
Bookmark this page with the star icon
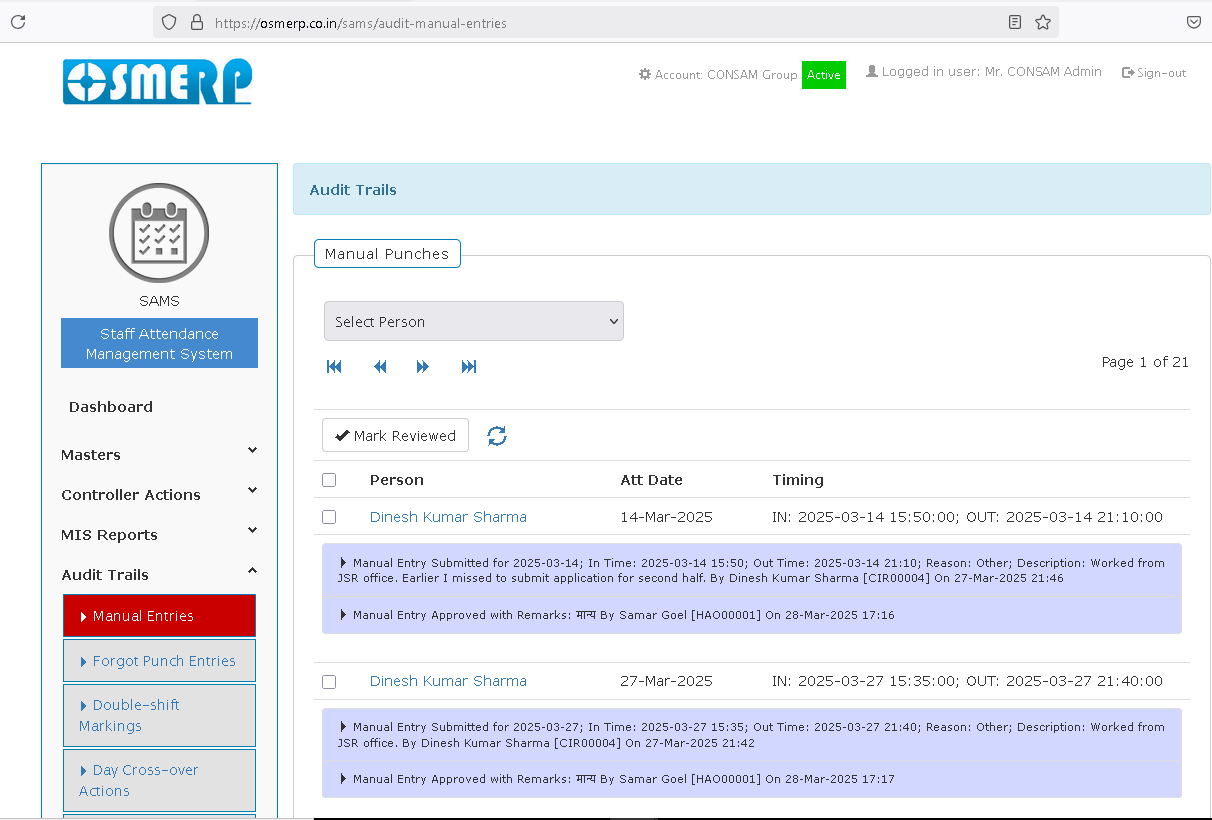click(x=1043, y=22)
